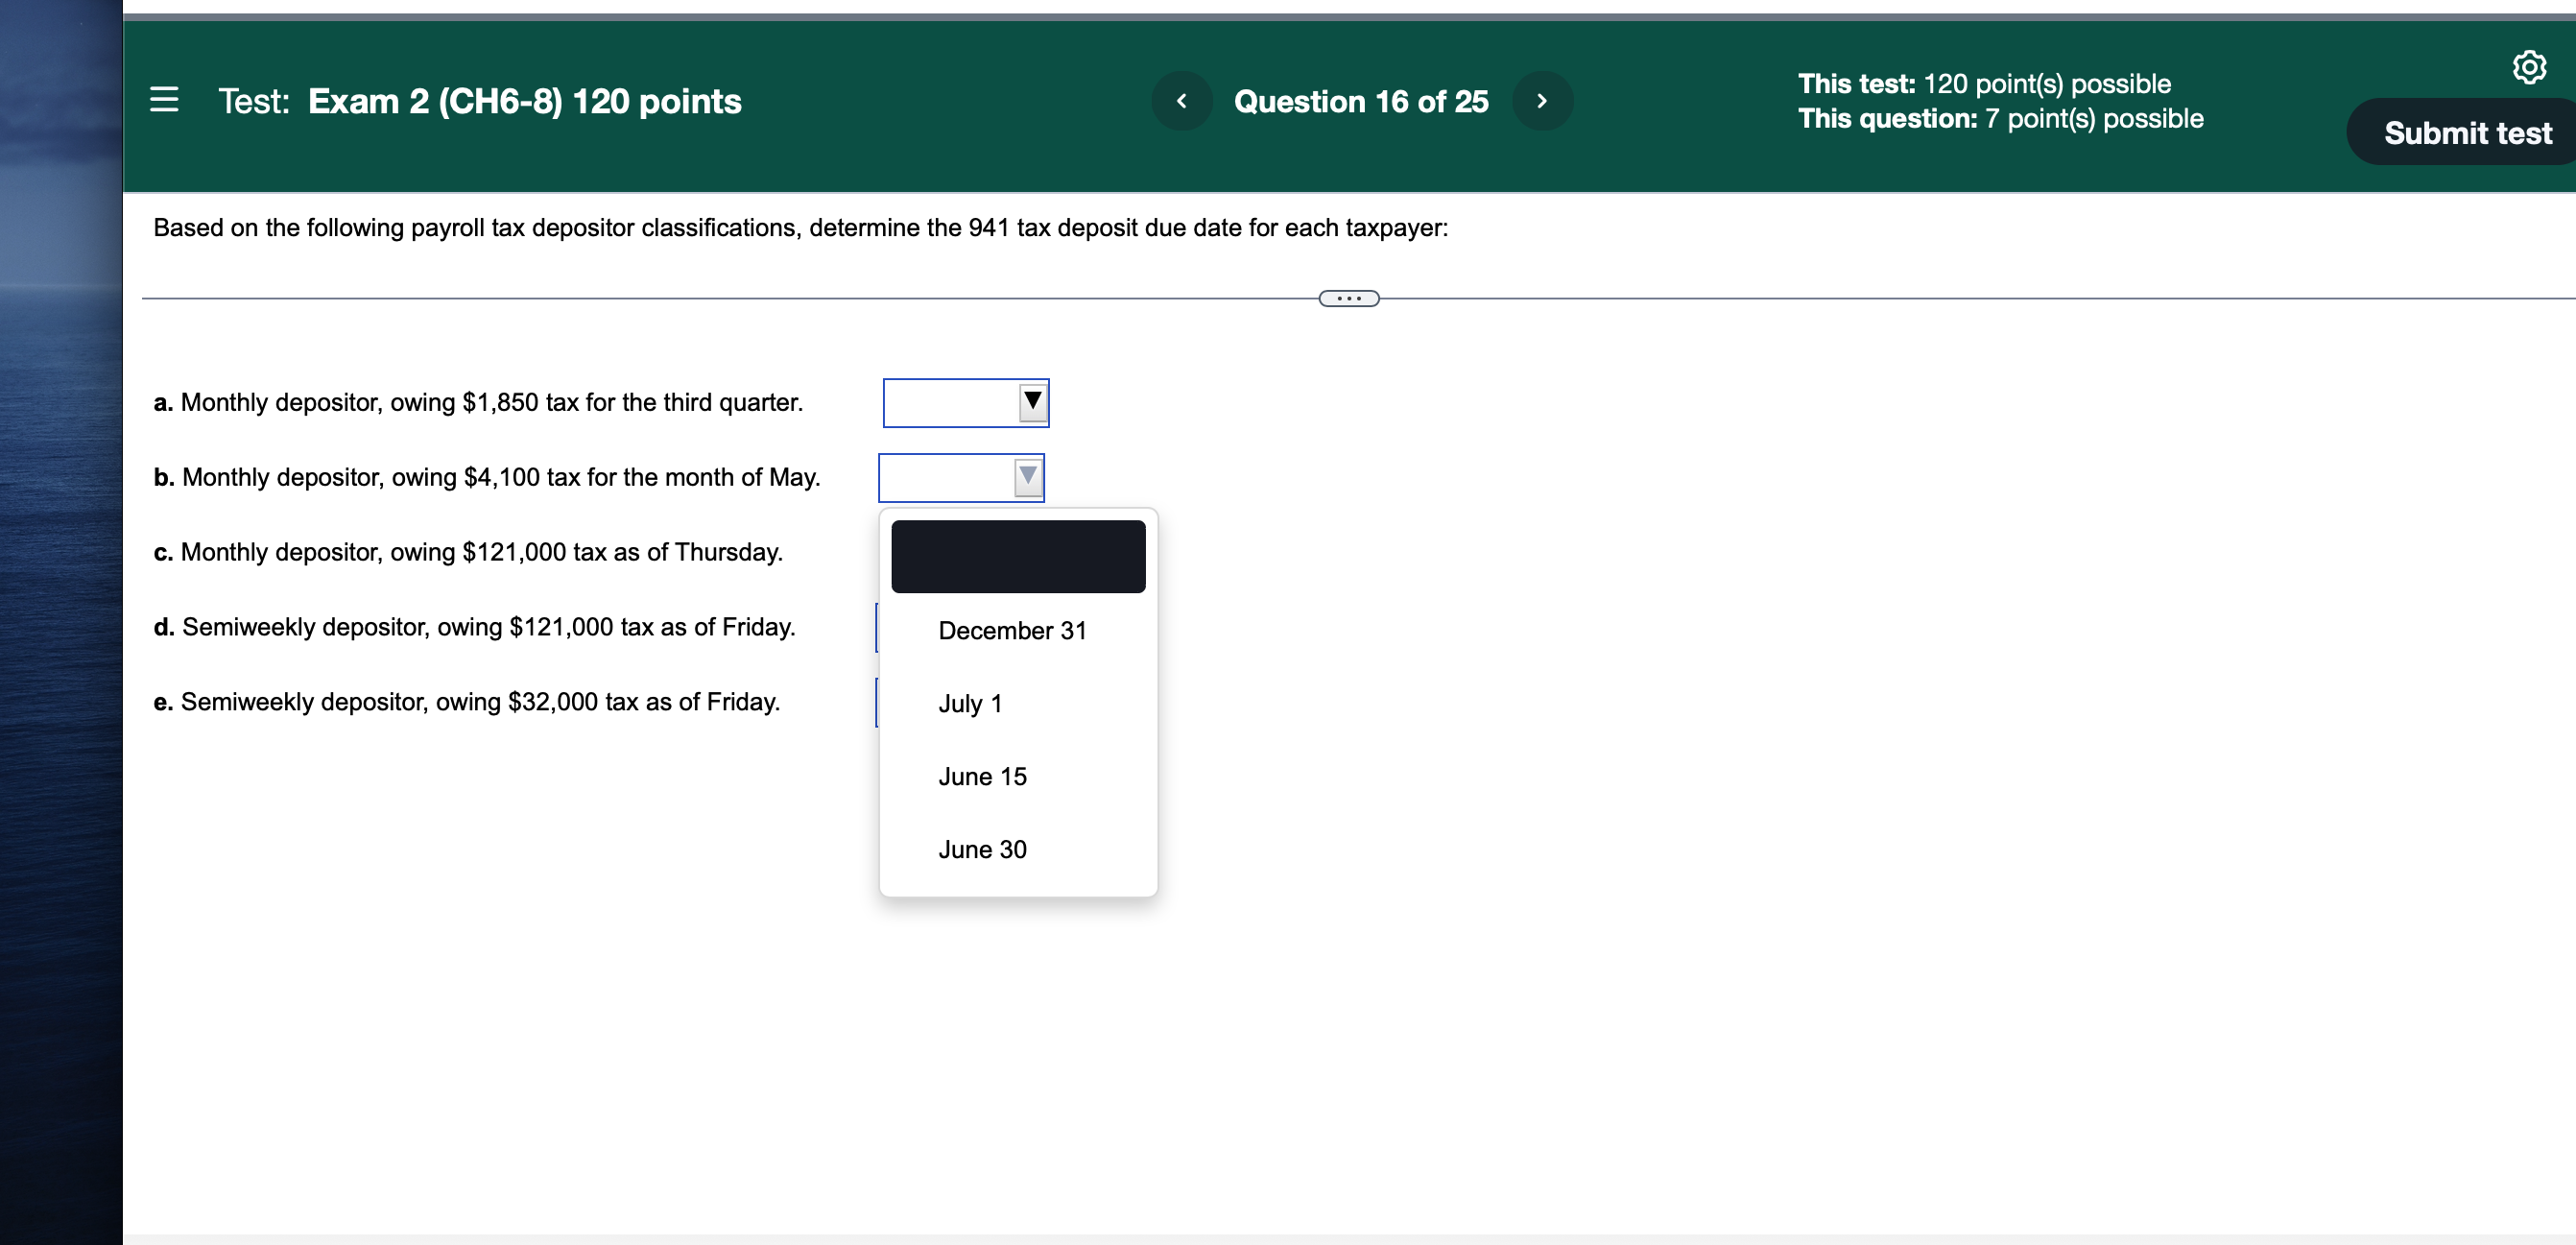Choose July 1 from the dropdown list
Viewport: 2576px width, 1245px height.
coord(969,703)
